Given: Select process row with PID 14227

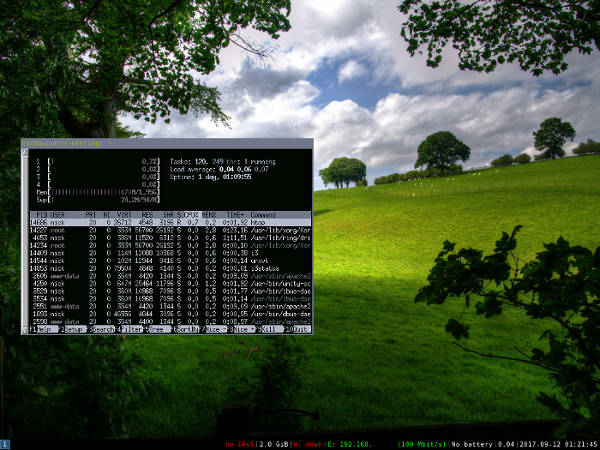Looking at the screenshot, I should [170, 230].
